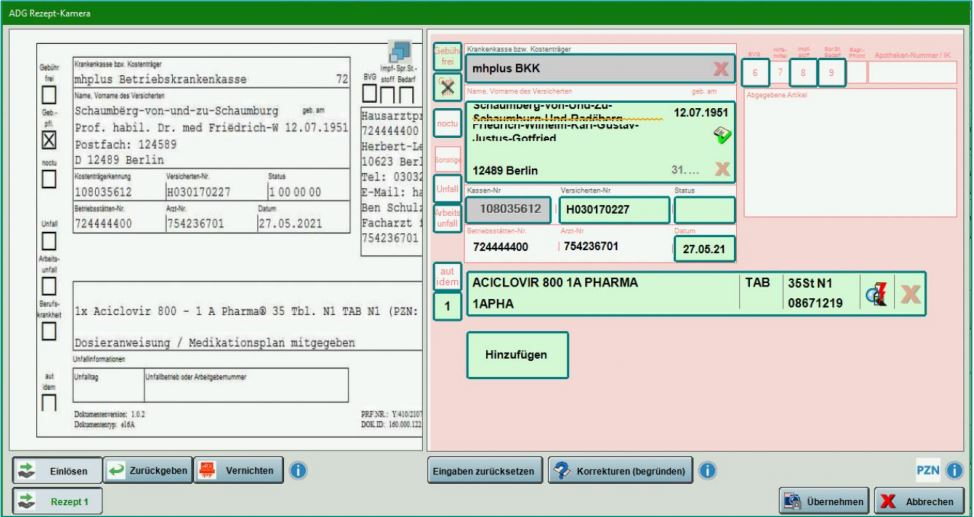Click 12489 Berlin in the right form

[x=505, y=171]
